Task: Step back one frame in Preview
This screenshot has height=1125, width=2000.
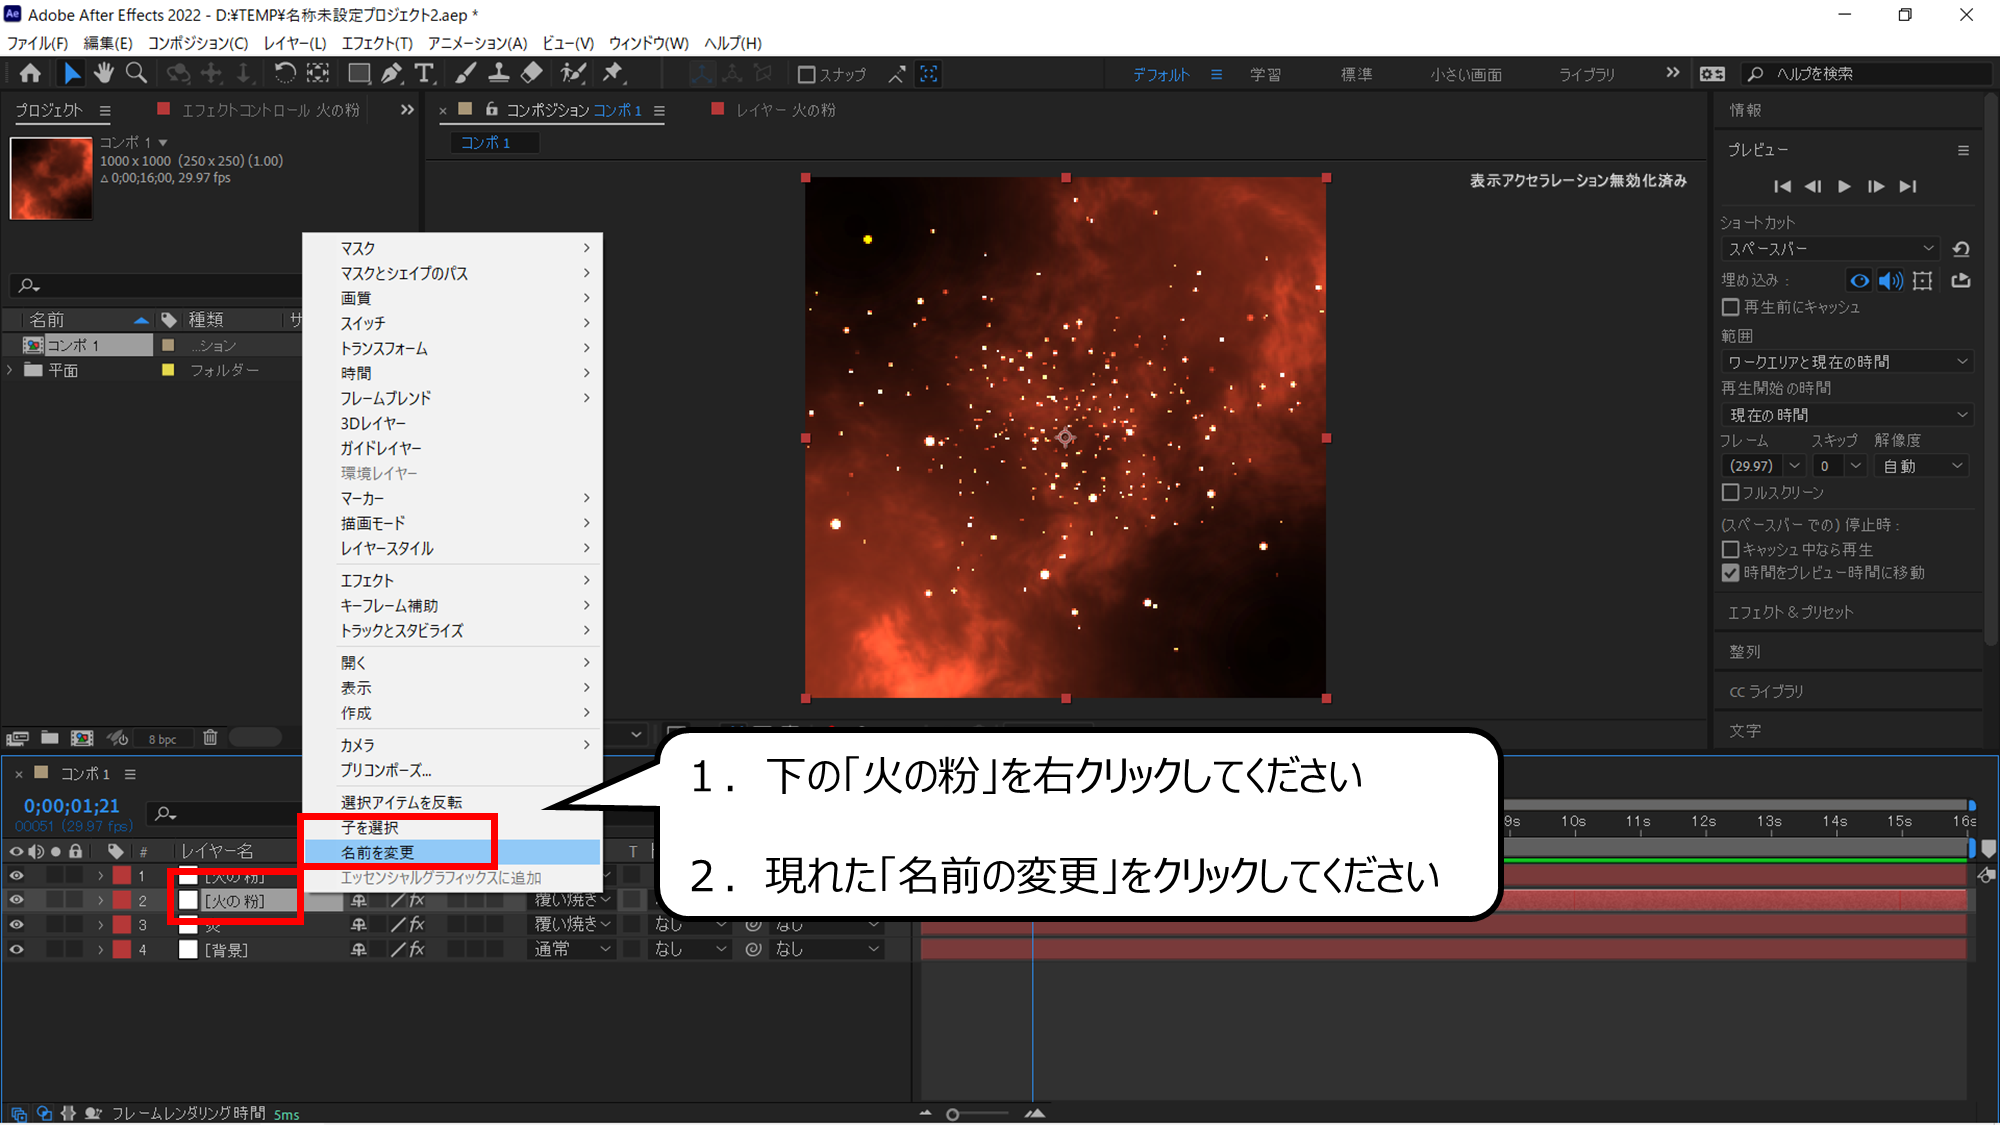Action: [1813, 186]
